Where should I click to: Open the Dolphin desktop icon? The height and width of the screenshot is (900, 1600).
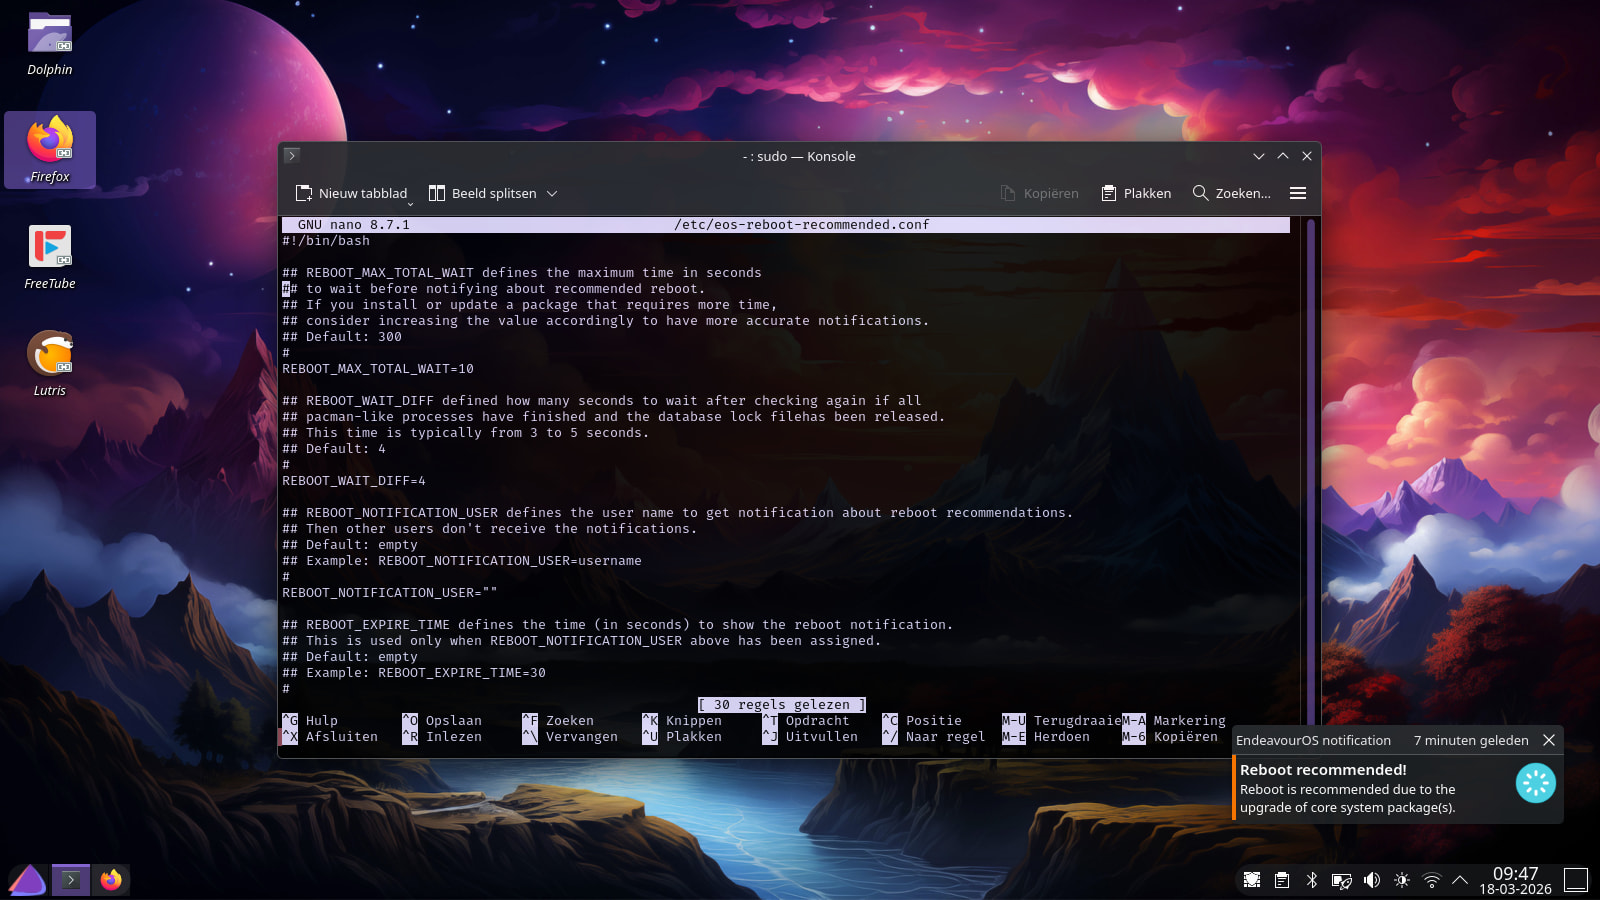[50, 45]
